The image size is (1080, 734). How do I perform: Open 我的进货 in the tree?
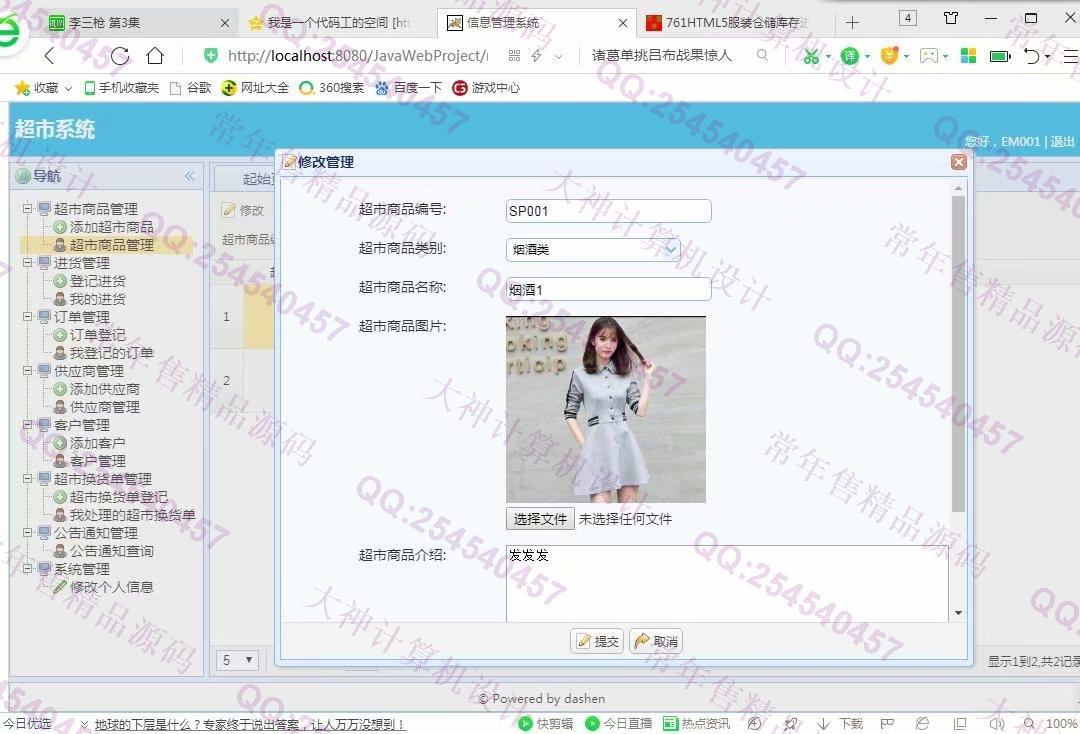pos(98,299)
